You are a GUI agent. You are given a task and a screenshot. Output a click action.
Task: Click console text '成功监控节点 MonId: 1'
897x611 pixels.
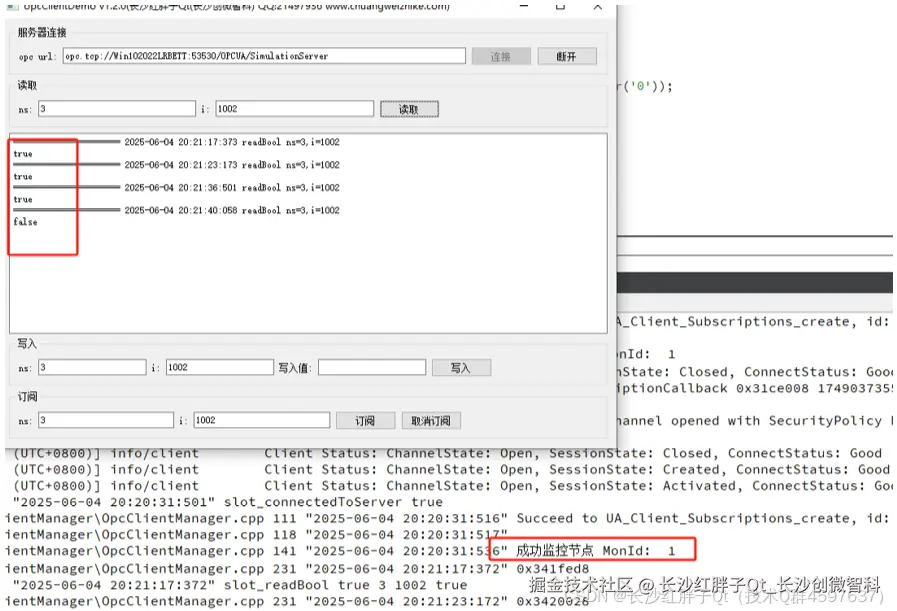(x=596, y=550)
